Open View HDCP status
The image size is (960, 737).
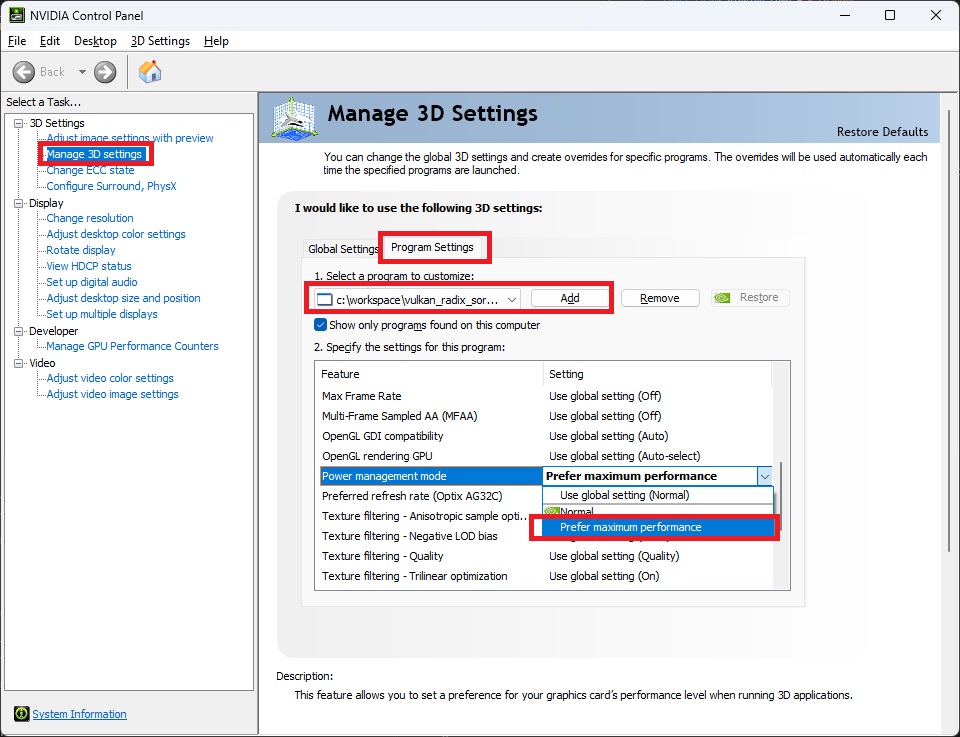point(89,266)
